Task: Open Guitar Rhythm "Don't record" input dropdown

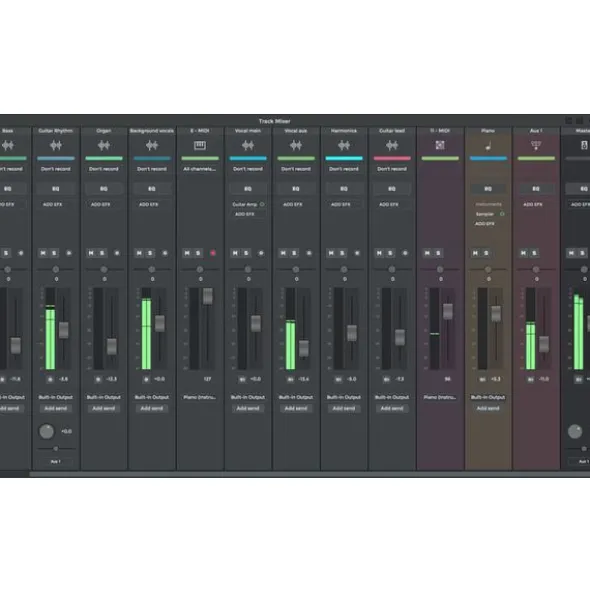Action: click(56, 169)
